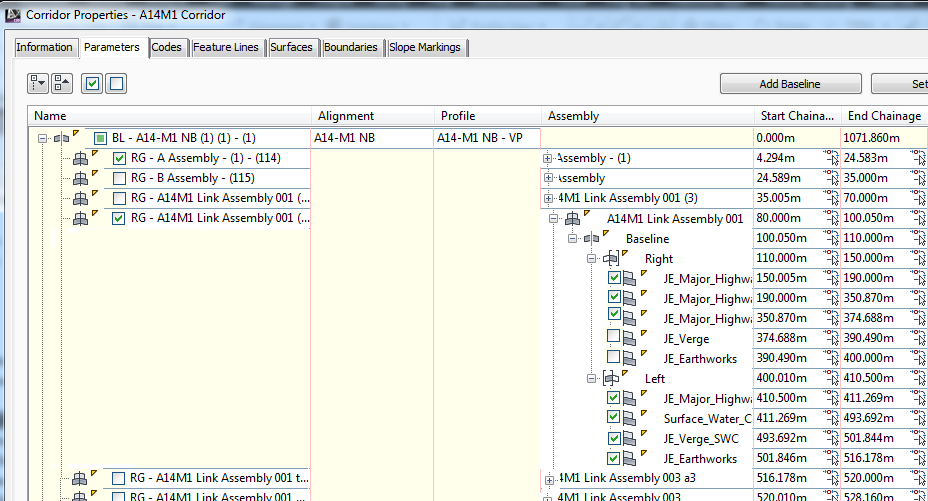This screenshot has height=501, width=928.
Task: Click baseline icon beside BL - A14-M1 NB
Action: (62, 138)
